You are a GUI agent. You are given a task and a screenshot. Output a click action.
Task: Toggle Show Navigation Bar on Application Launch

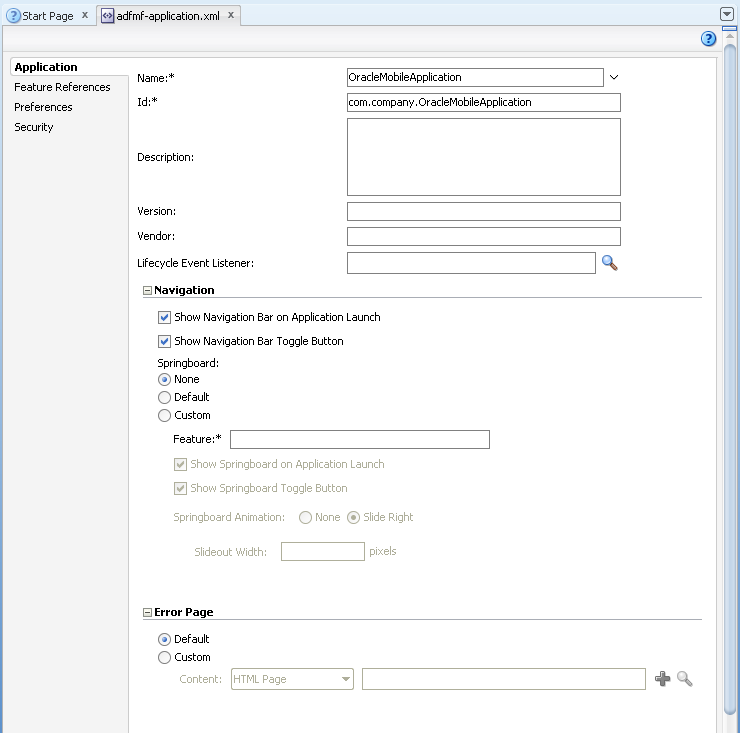pyautogui.click(x=164, y=317)
